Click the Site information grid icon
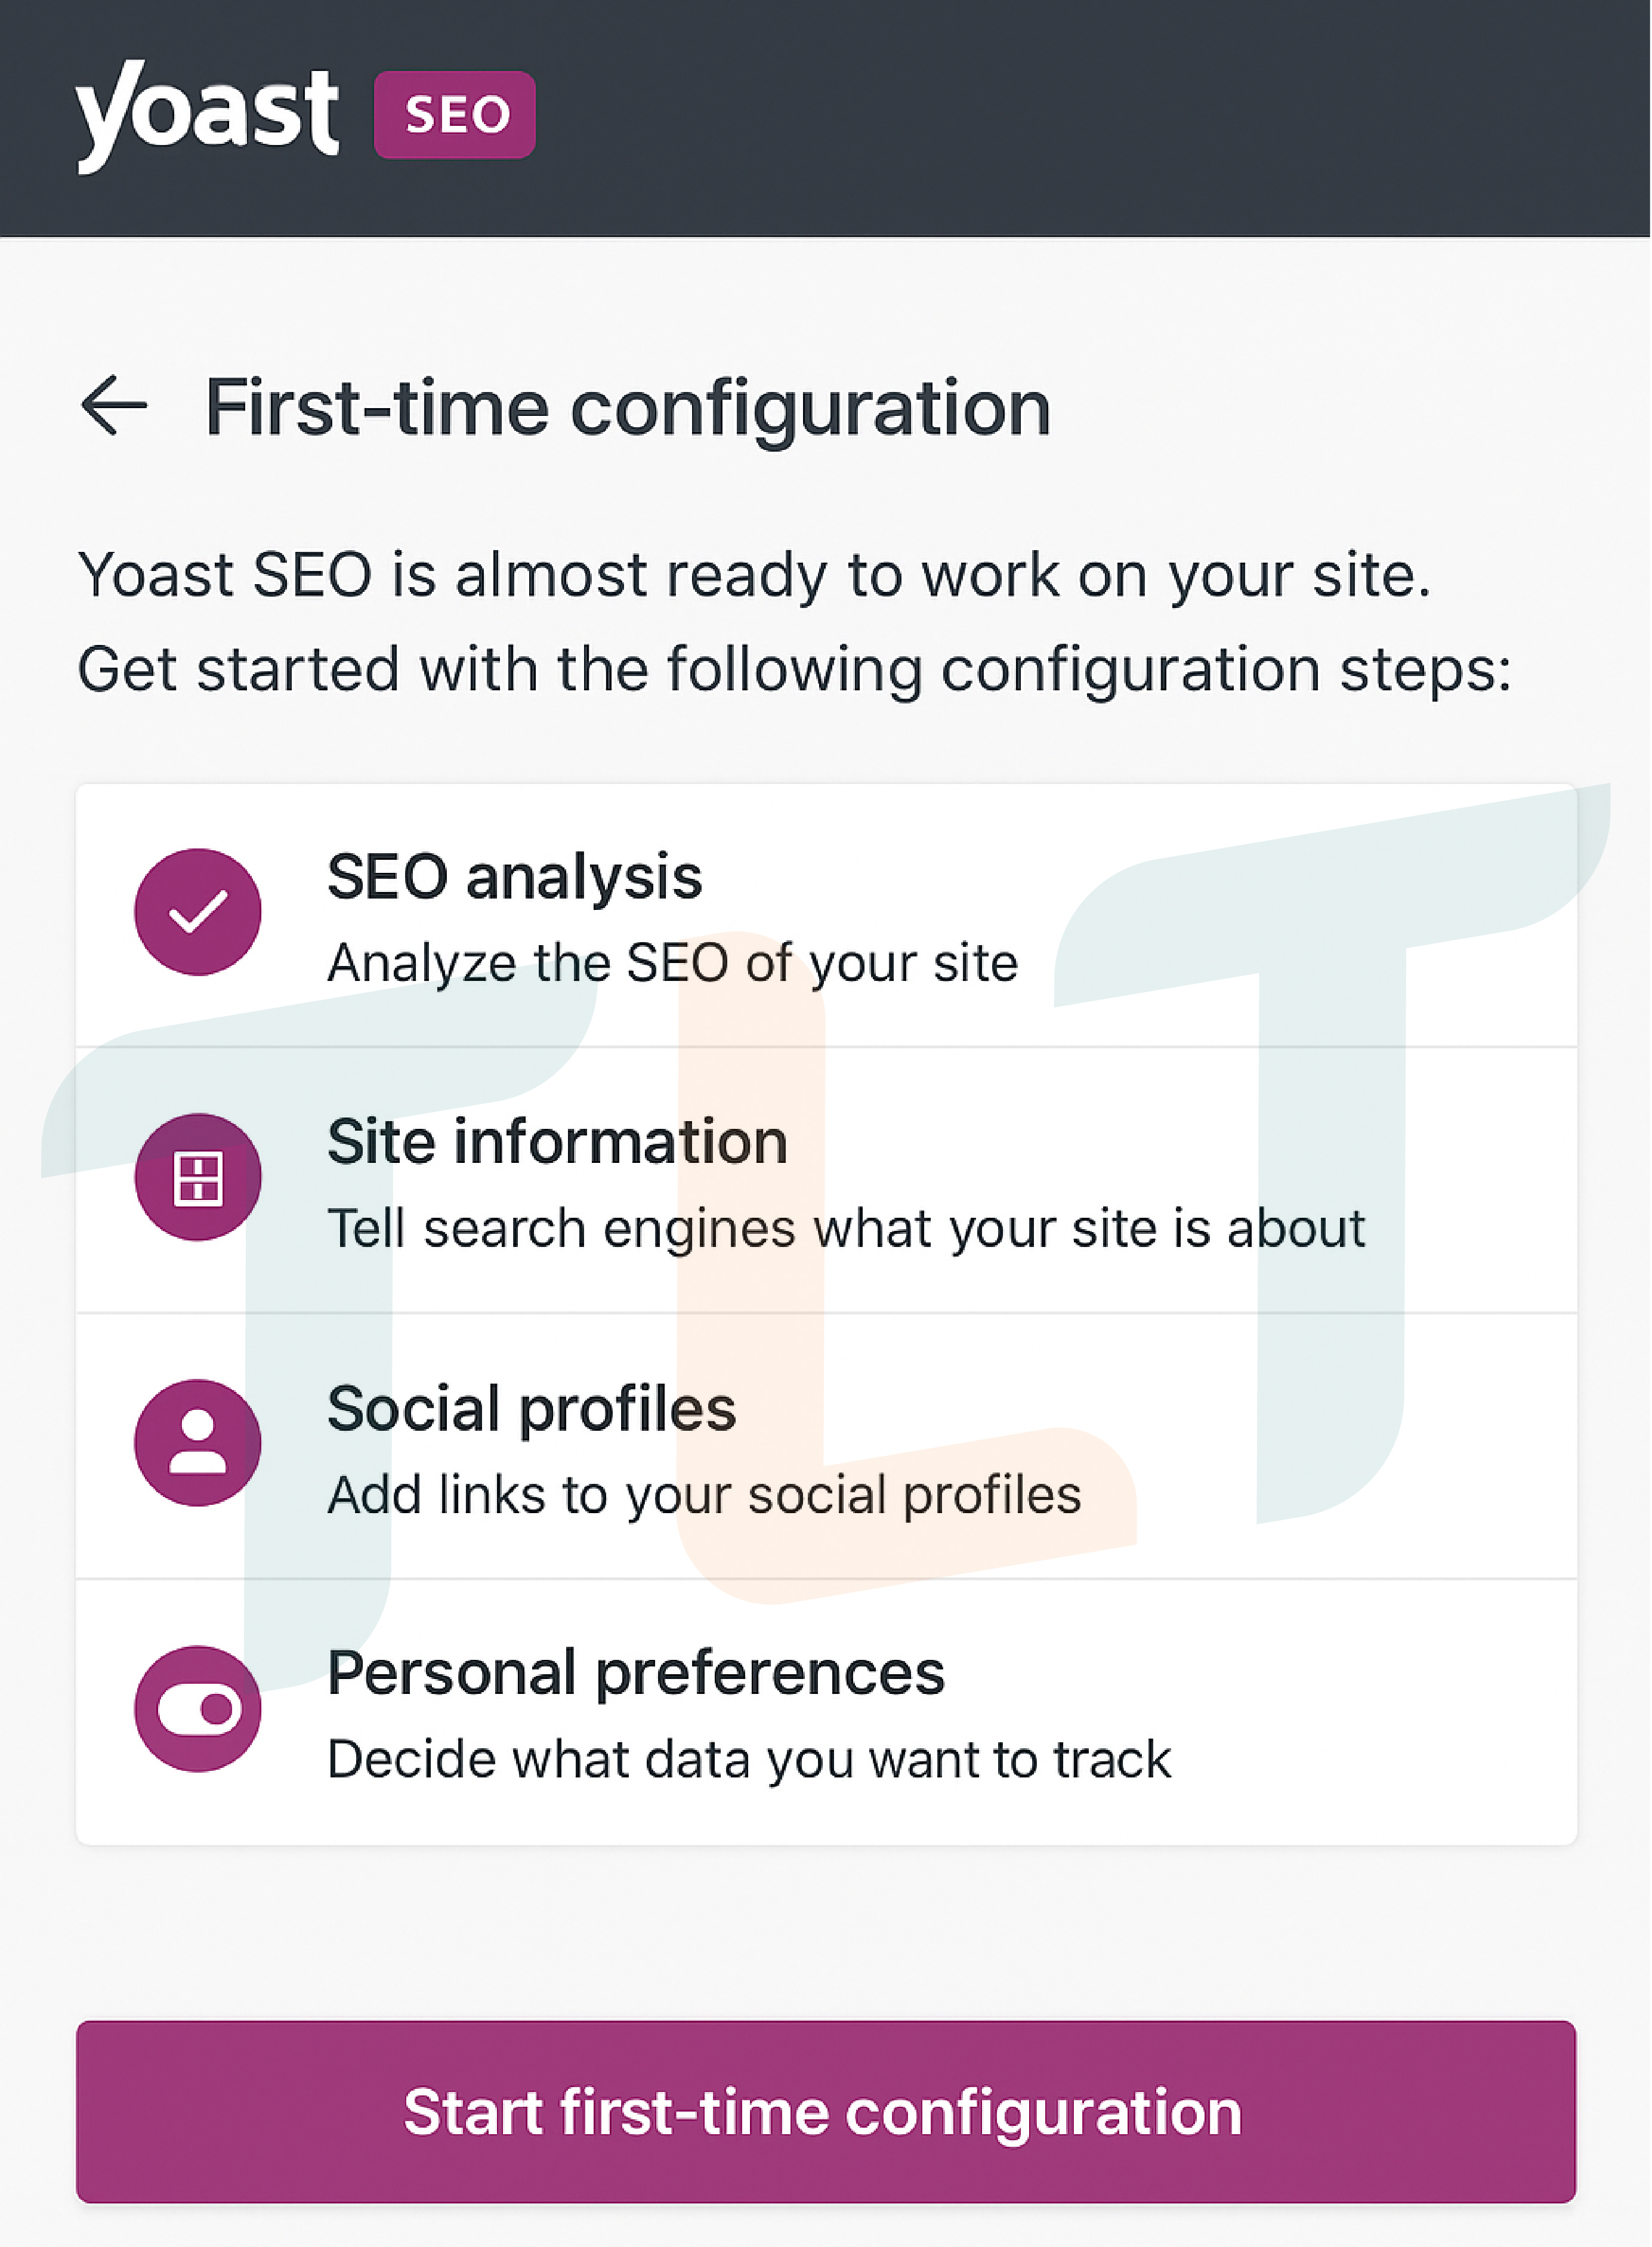 pyautogui.click(x=198, y=1177)
